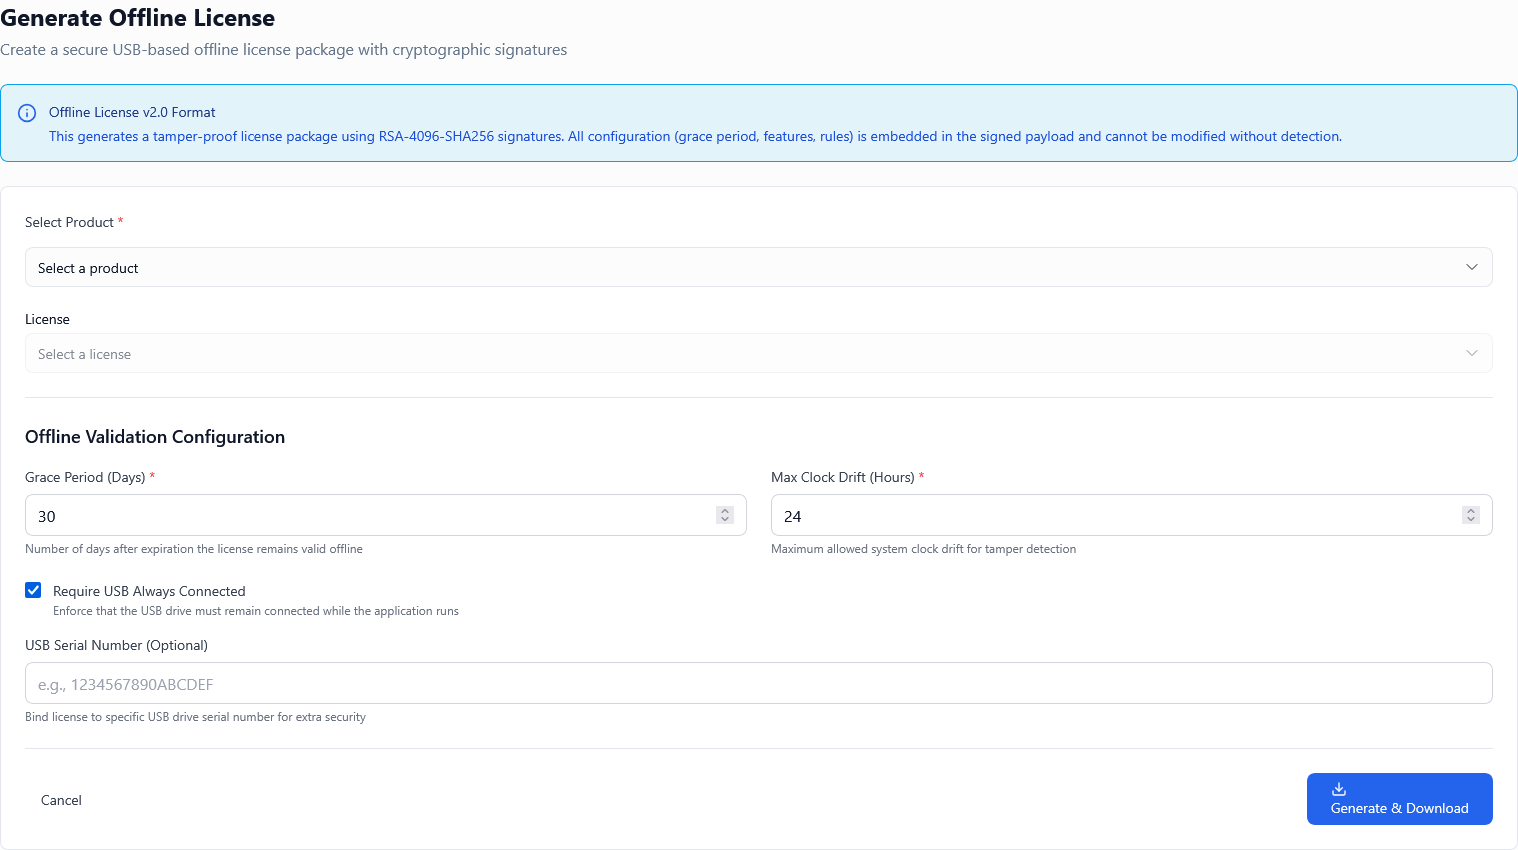Click the info icon in the banner
The height and width of the screenshot is (850, 1518).
click(27, 113)
